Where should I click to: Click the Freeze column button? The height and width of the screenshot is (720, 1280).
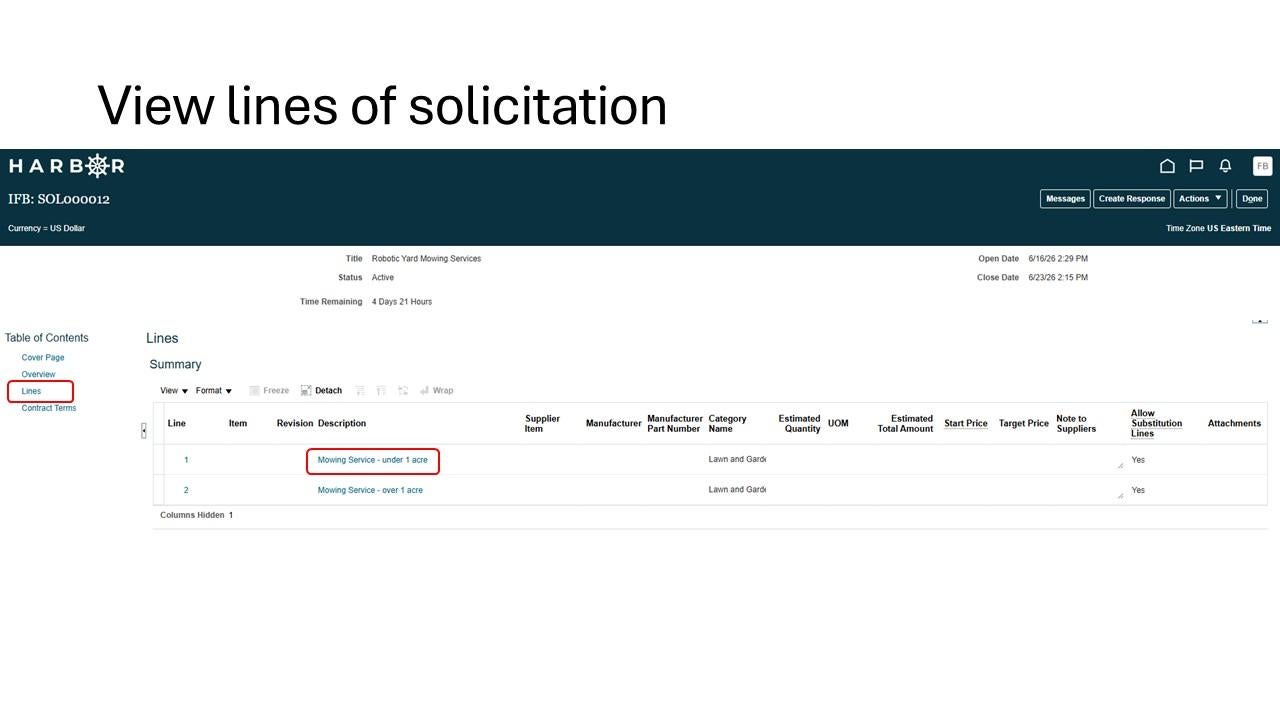(269, 391)
